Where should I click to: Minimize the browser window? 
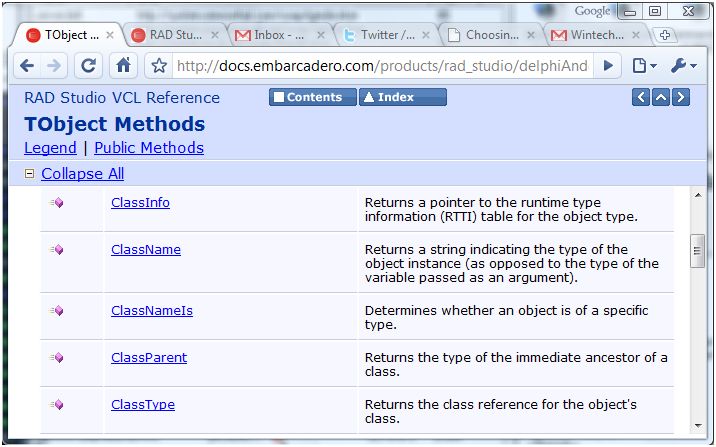[x=630, y=11]
